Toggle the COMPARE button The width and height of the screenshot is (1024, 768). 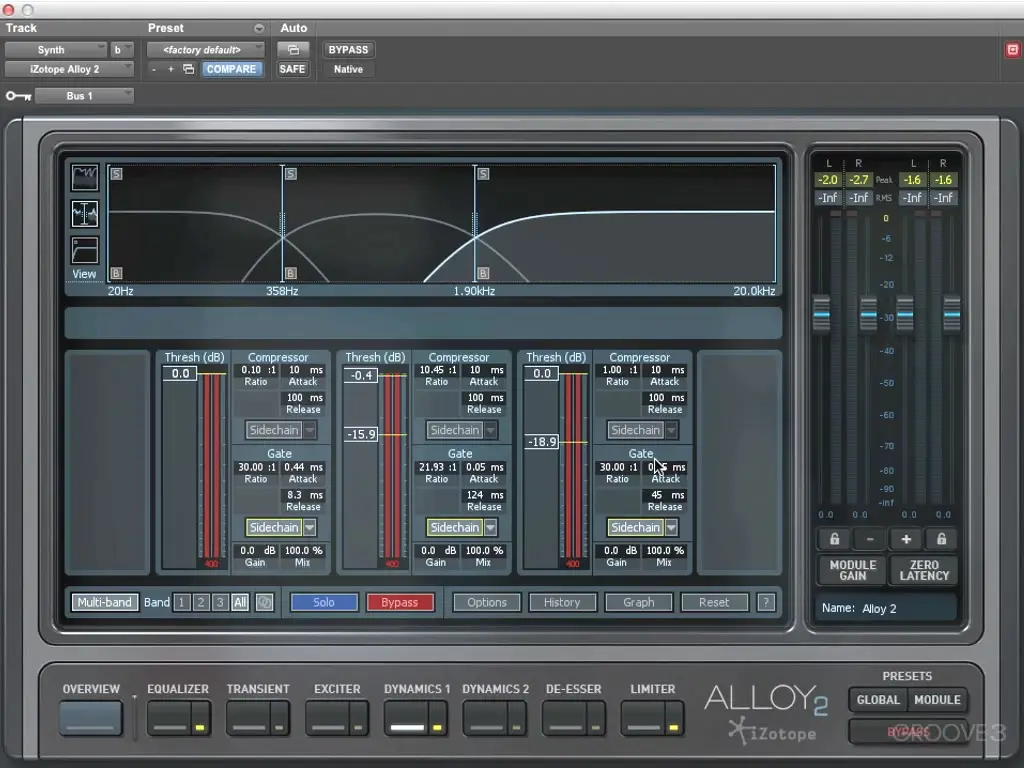pos(231,69)
